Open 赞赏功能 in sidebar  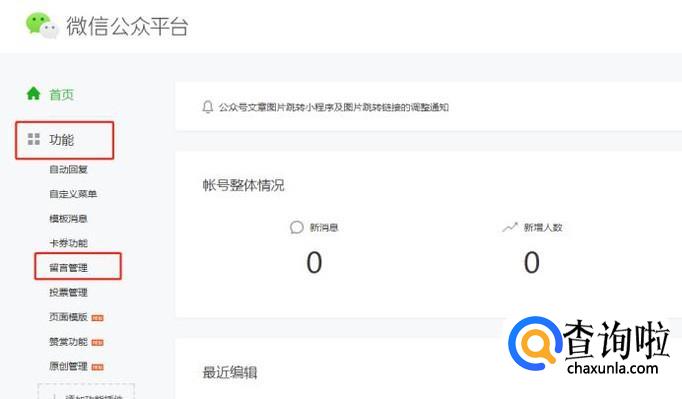tap(68, 342)
